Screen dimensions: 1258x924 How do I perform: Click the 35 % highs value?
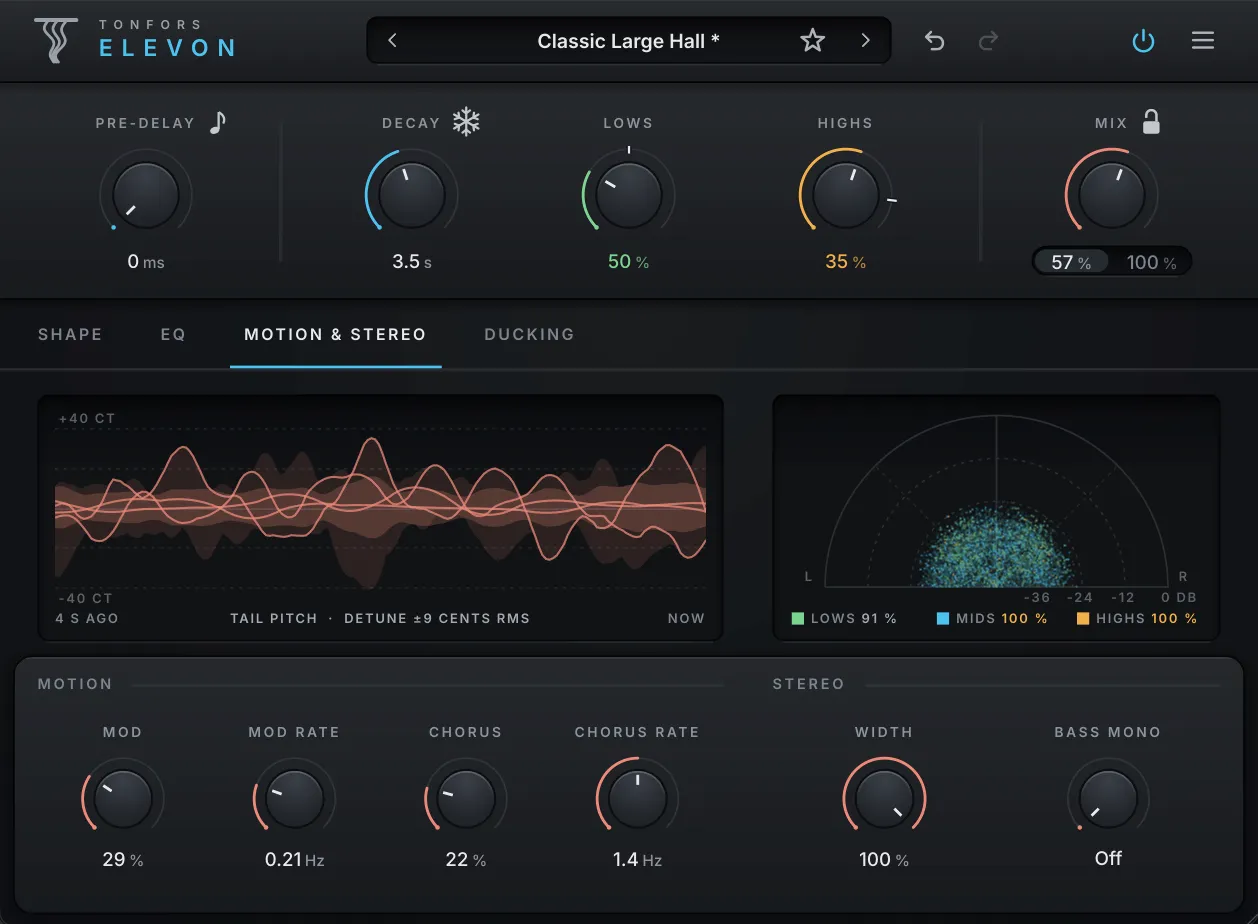coord(845,262)
